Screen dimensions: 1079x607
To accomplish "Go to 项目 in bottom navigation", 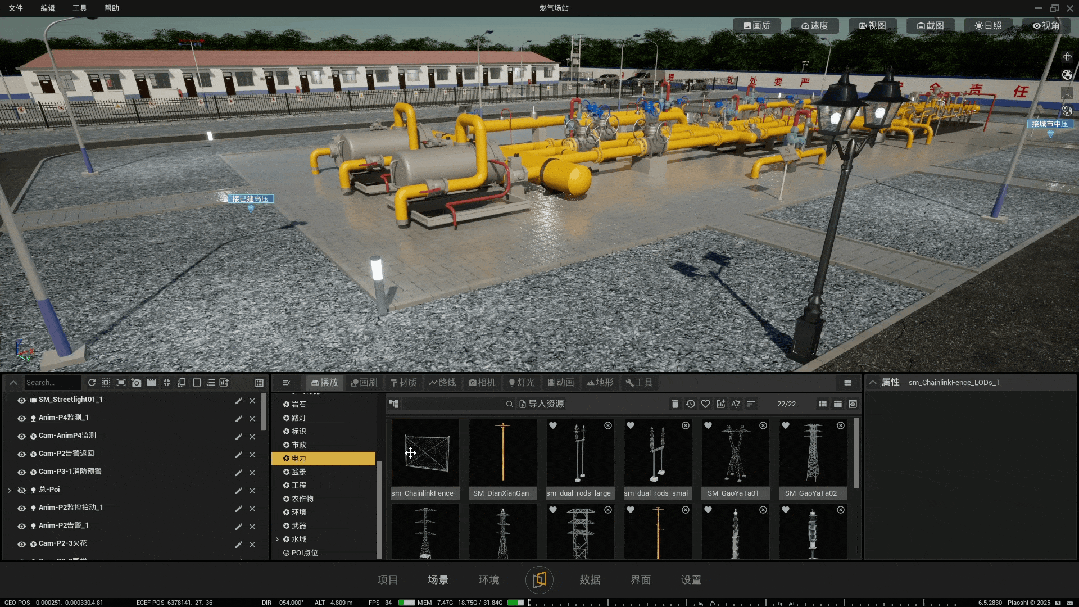I will pos(388,580).
